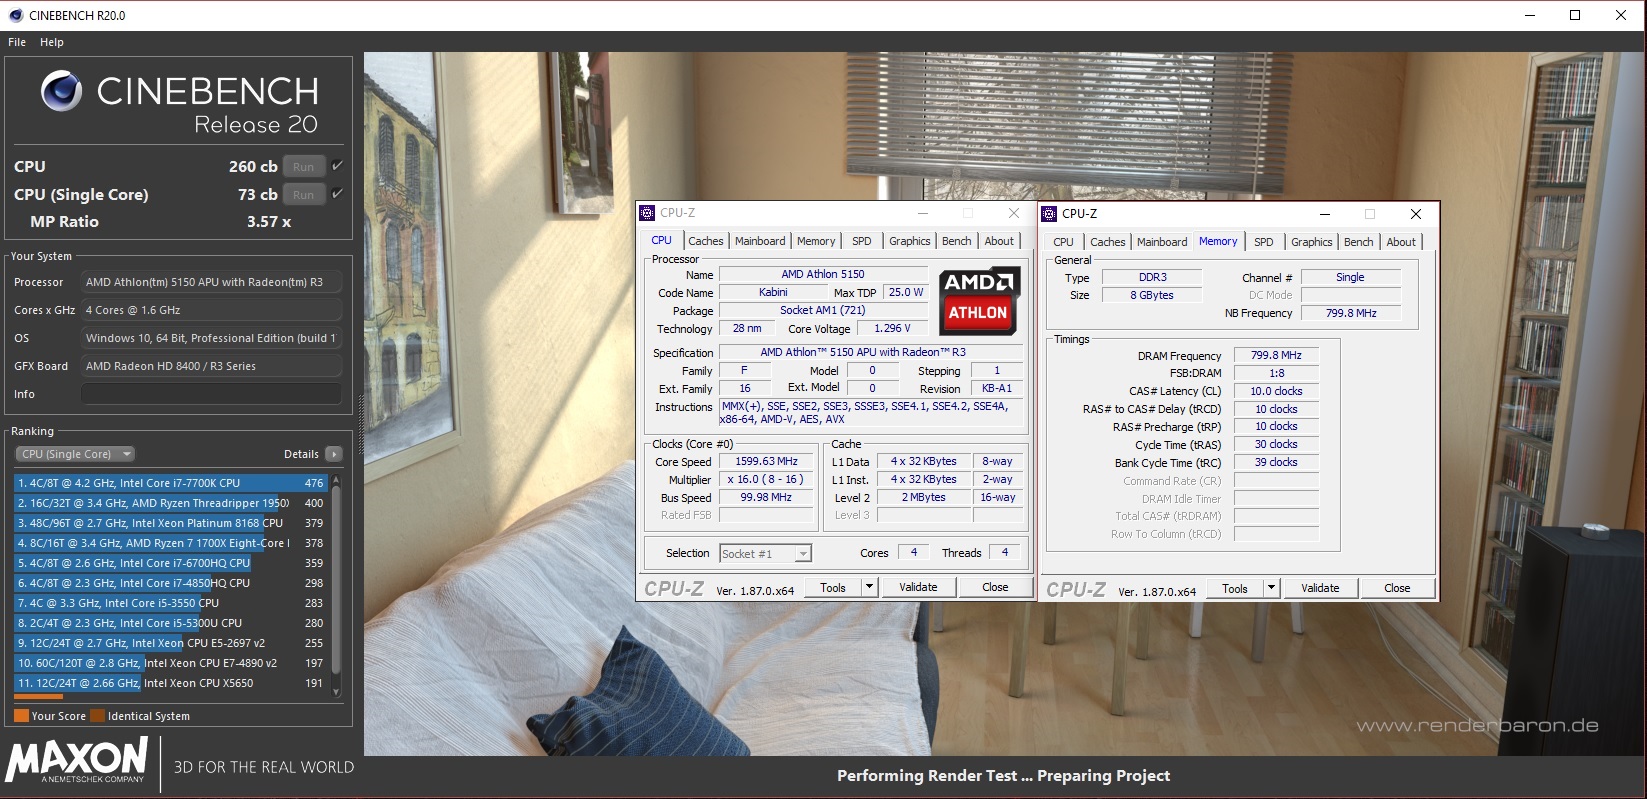Click the MP Ratio 3.57 x value

(269, 222)
